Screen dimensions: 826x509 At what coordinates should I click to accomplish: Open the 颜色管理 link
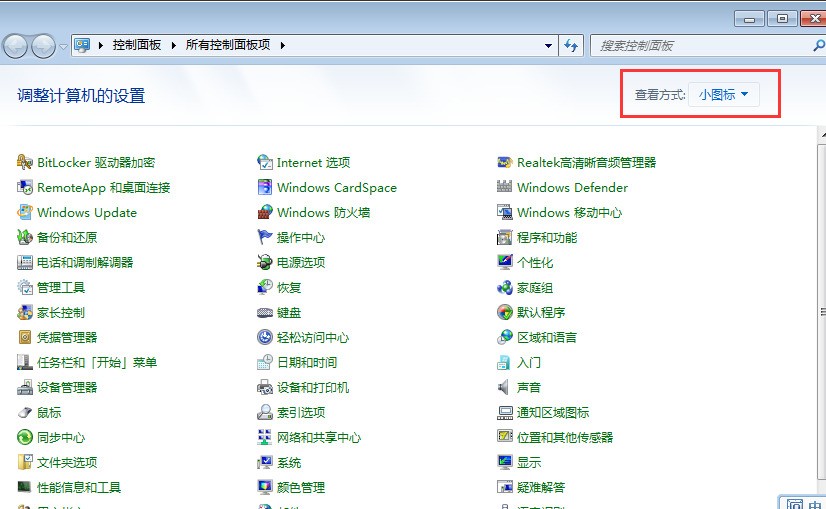click(301, 487)
